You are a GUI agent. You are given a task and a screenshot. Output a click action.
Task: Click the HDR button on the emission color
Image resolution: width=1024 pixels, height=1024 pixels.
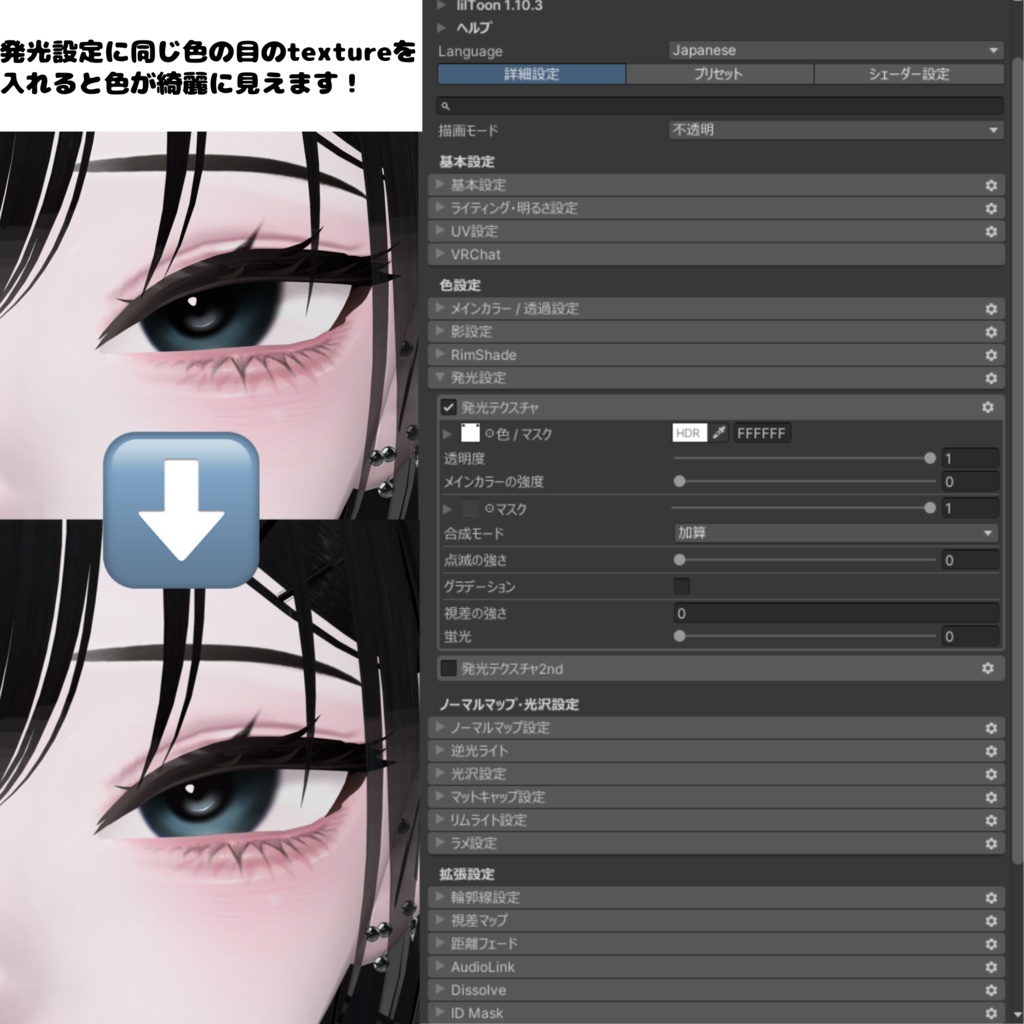coord(690,434)
